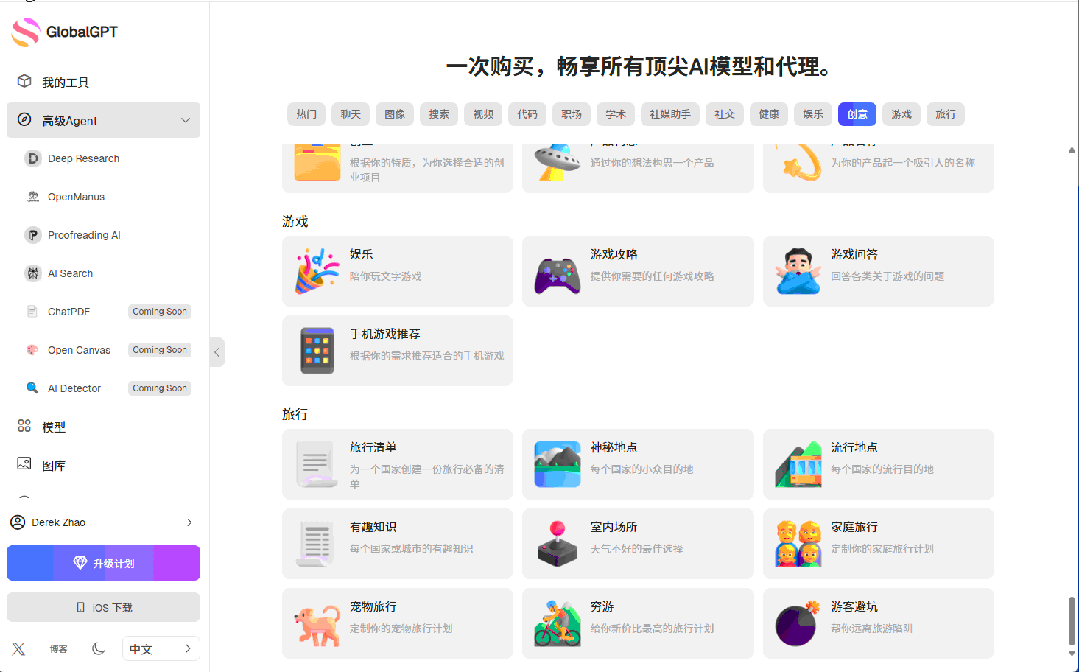Open the 中文 language selector
Image resolution: width=1079 pixels, height=672 pixels.
pyautogui.click(x=160, y=648)
